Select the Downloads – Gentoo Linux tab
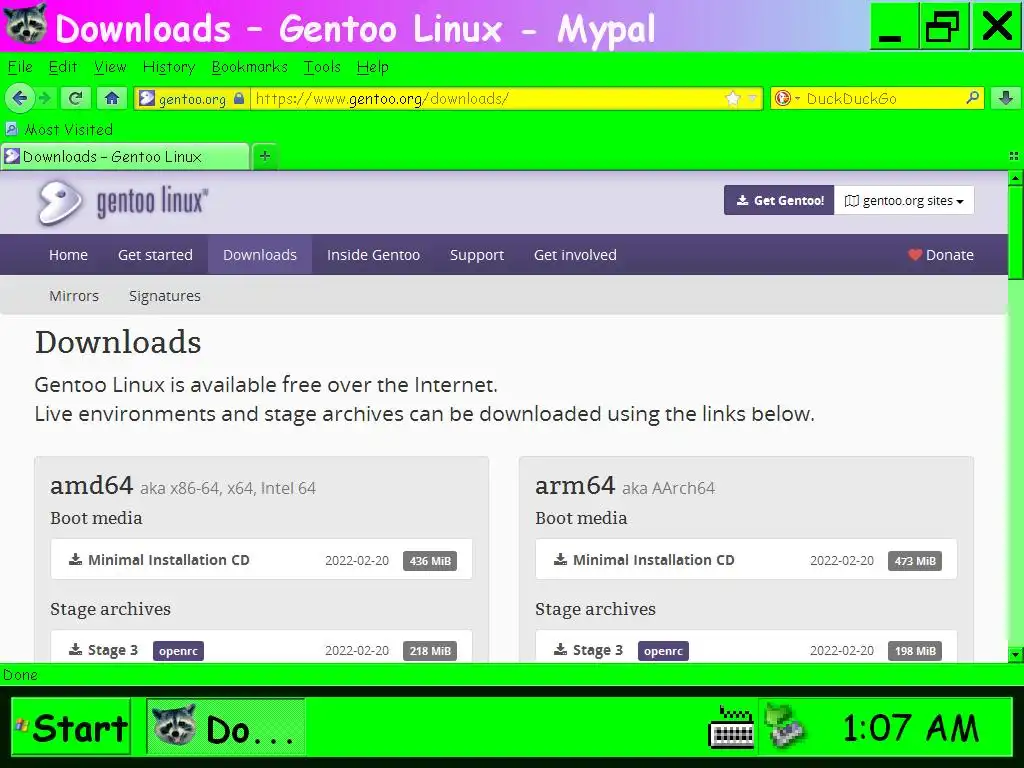This screenshot has height=768, width=1024. [125, 157]
